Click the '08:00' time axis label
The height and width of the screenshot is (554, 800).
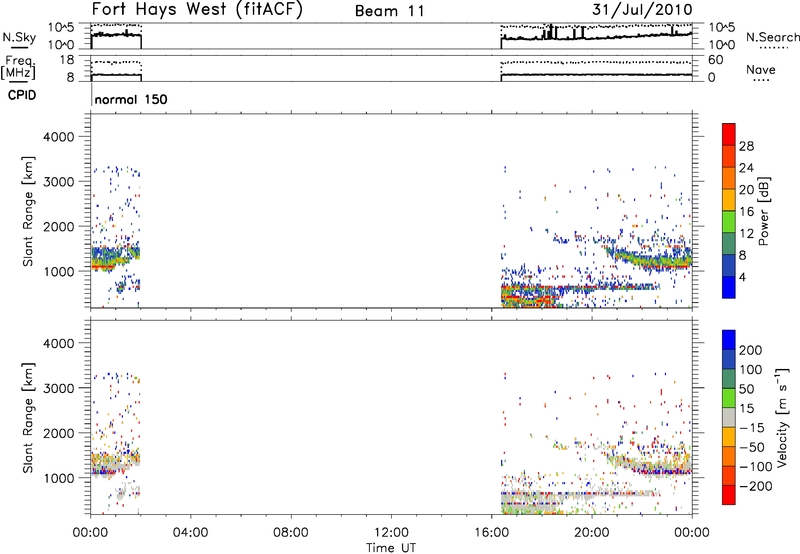click(x=290, y=533)
